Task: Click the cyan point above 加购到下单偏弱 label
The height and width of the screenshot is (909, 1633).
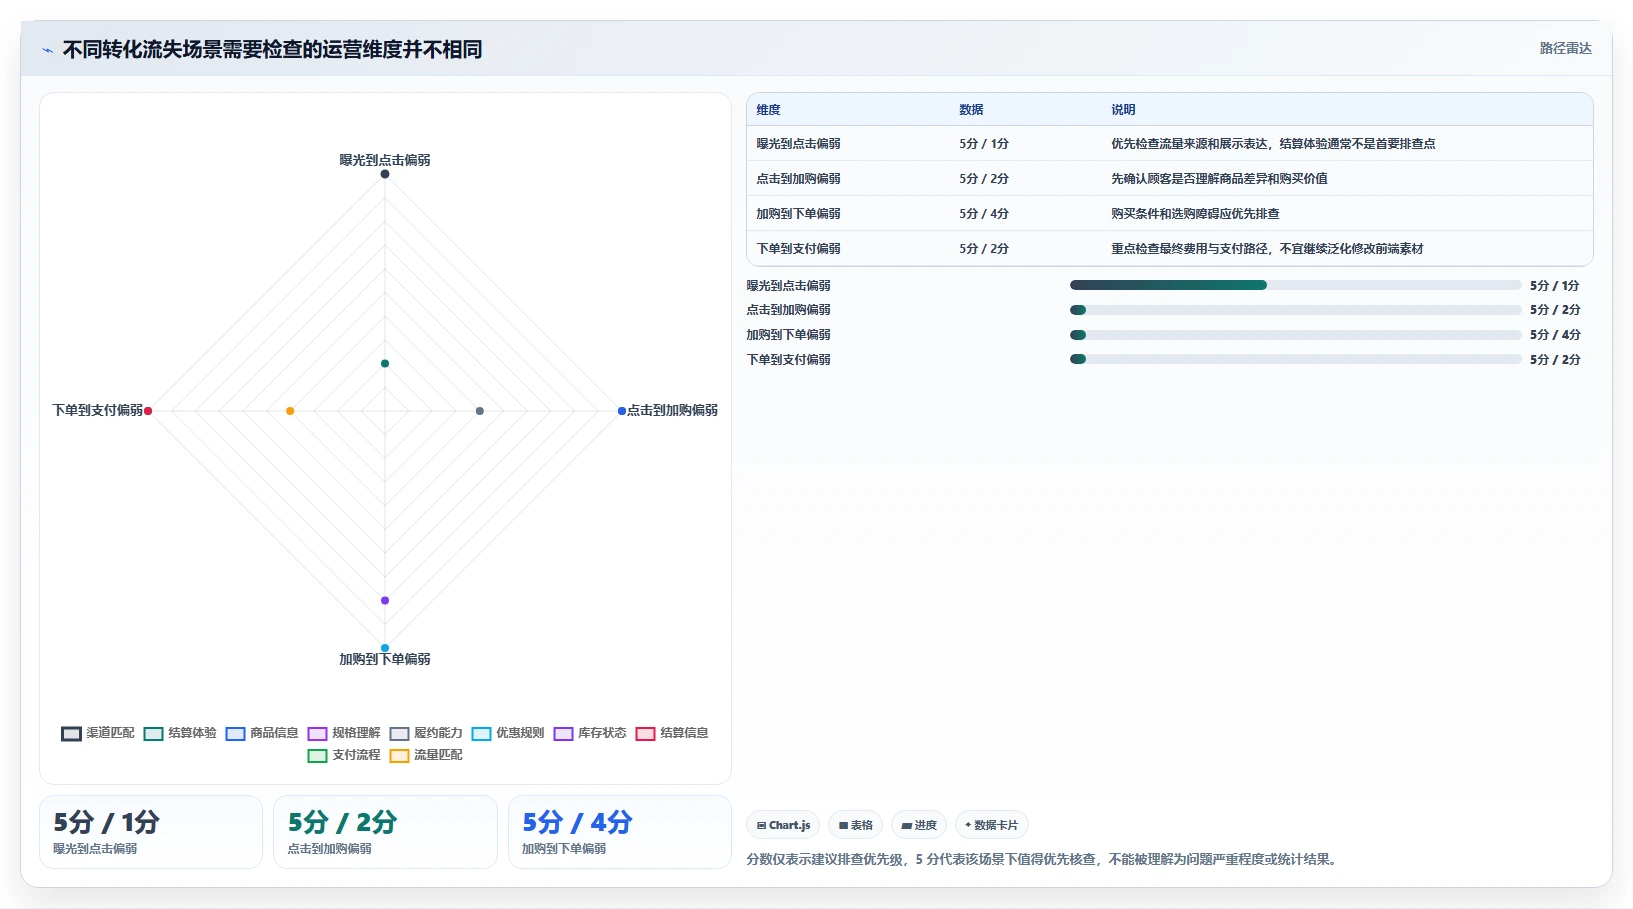Action: pos(385,648)
